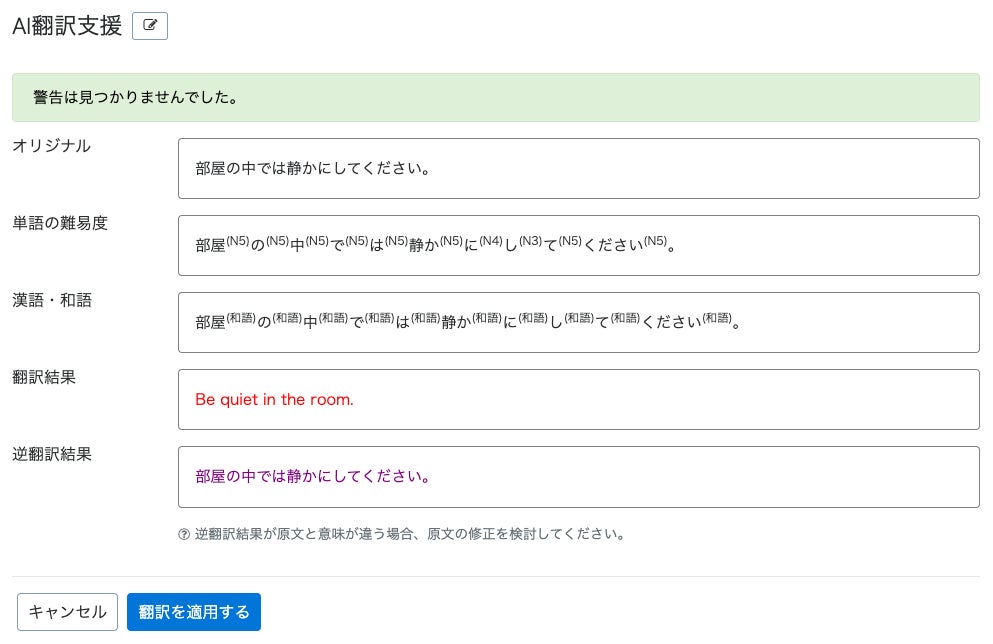This screenshot has width=993, height=644.
Task: Click the AI翻訳支援 heading
Action: click(67, 26)
